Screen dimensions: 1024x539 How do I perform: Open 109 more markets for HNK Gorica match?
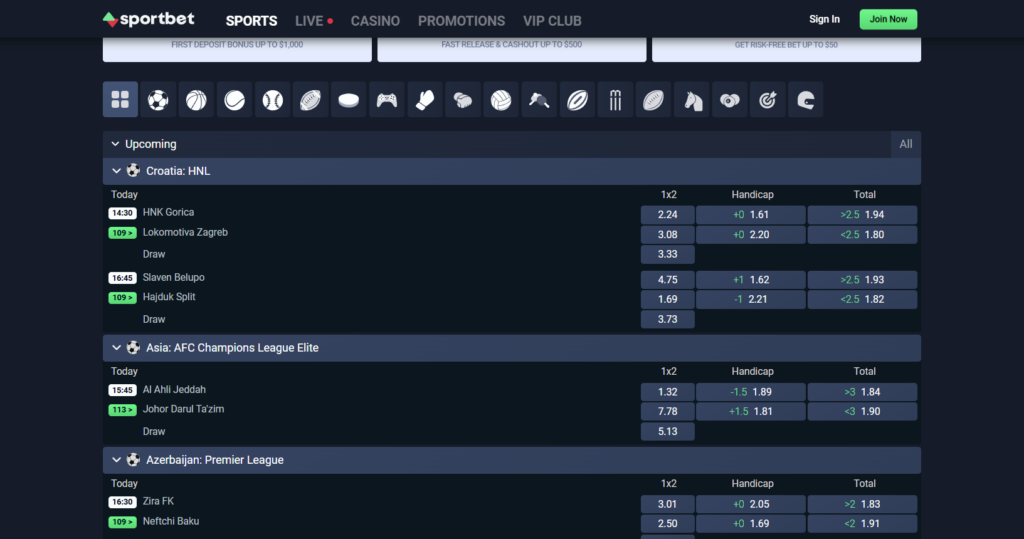point(122,233)
